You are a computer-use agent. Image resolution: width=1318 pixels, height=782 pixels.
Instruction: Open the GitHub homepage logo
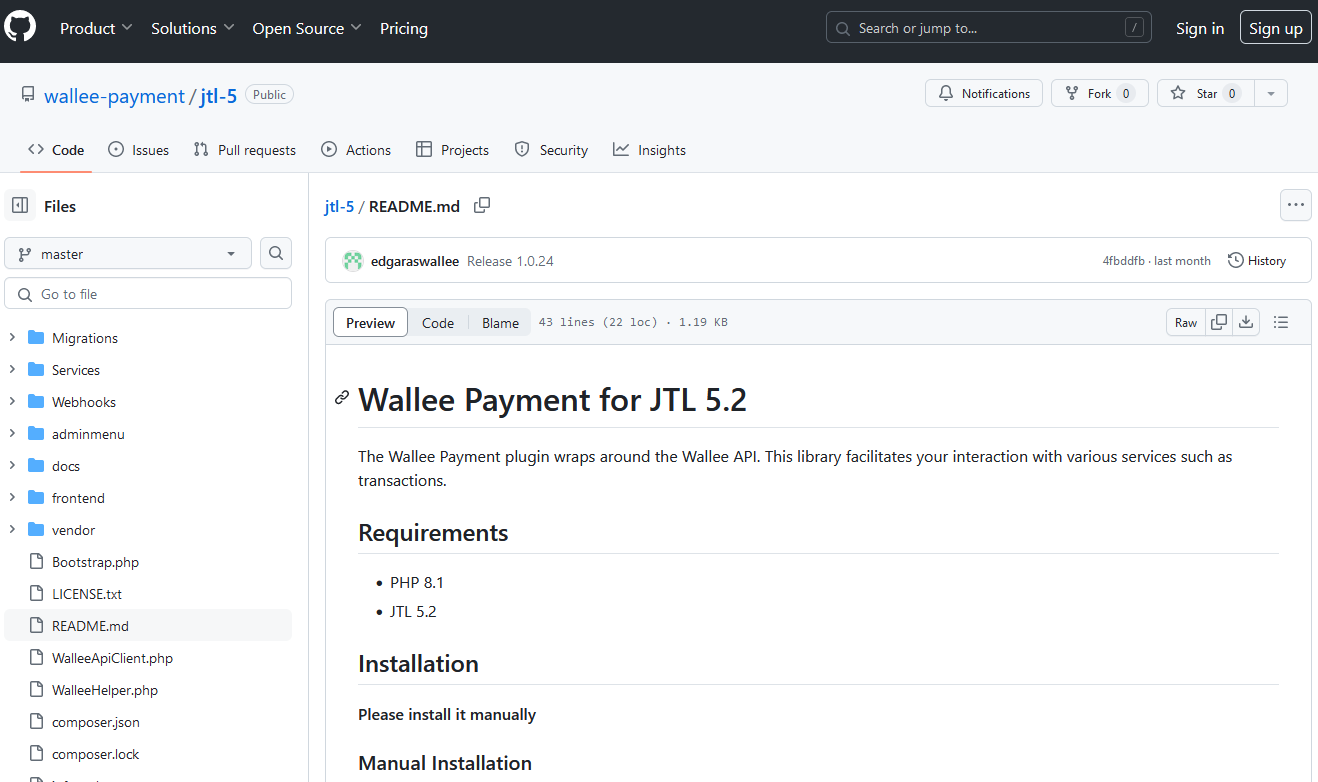pyautogui.click(x=20, y=28)
